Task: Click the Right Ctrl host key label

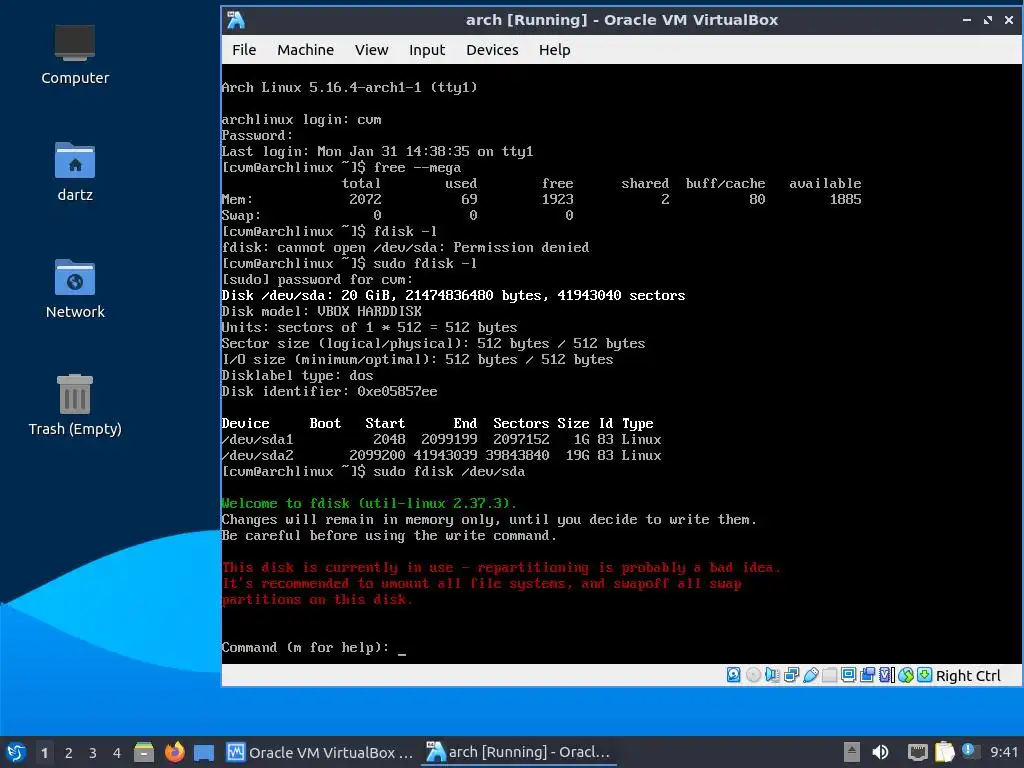Action: click(968, 676)
